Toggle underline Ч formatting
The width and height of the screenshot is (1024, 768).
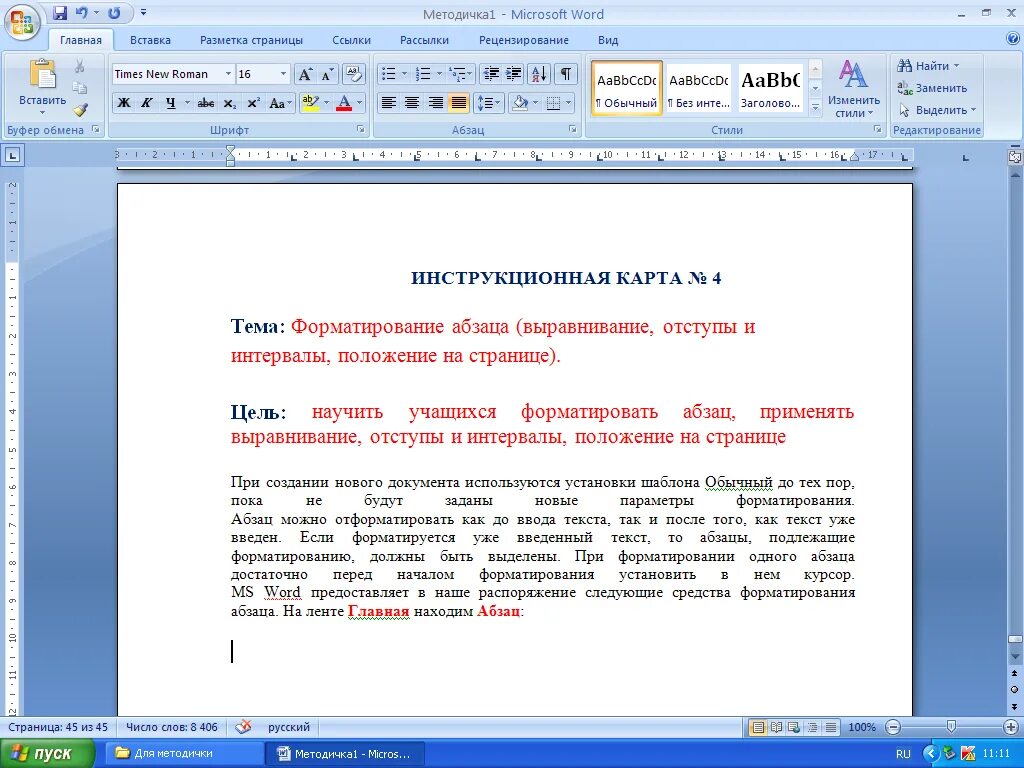point(170,103)
